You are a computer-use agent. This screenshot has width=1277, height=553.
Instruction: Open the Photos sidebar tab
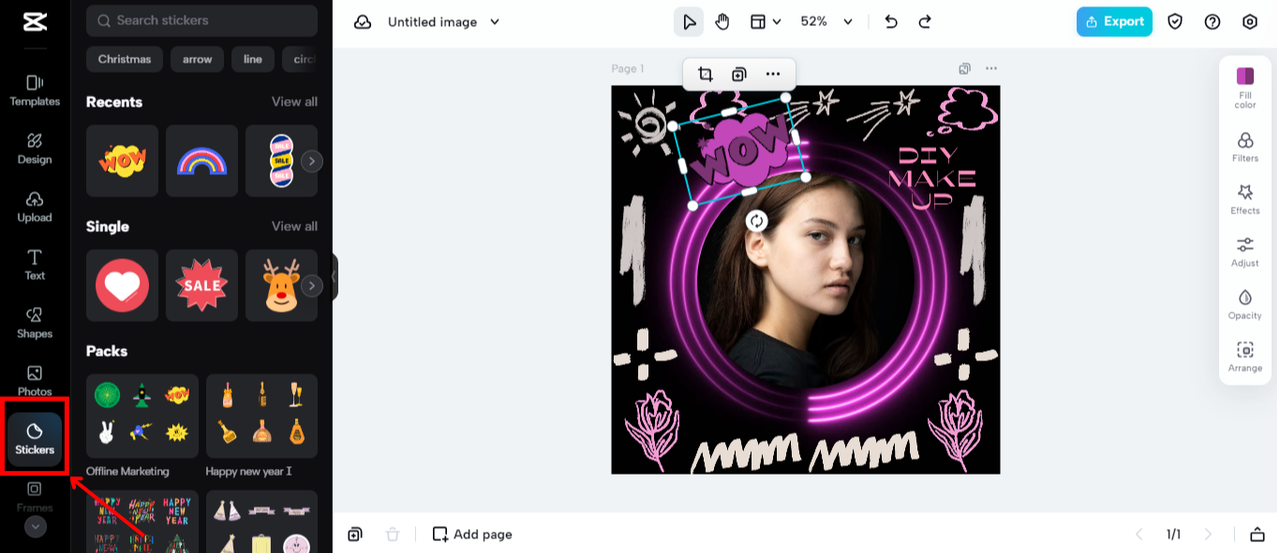coord(35,380)
